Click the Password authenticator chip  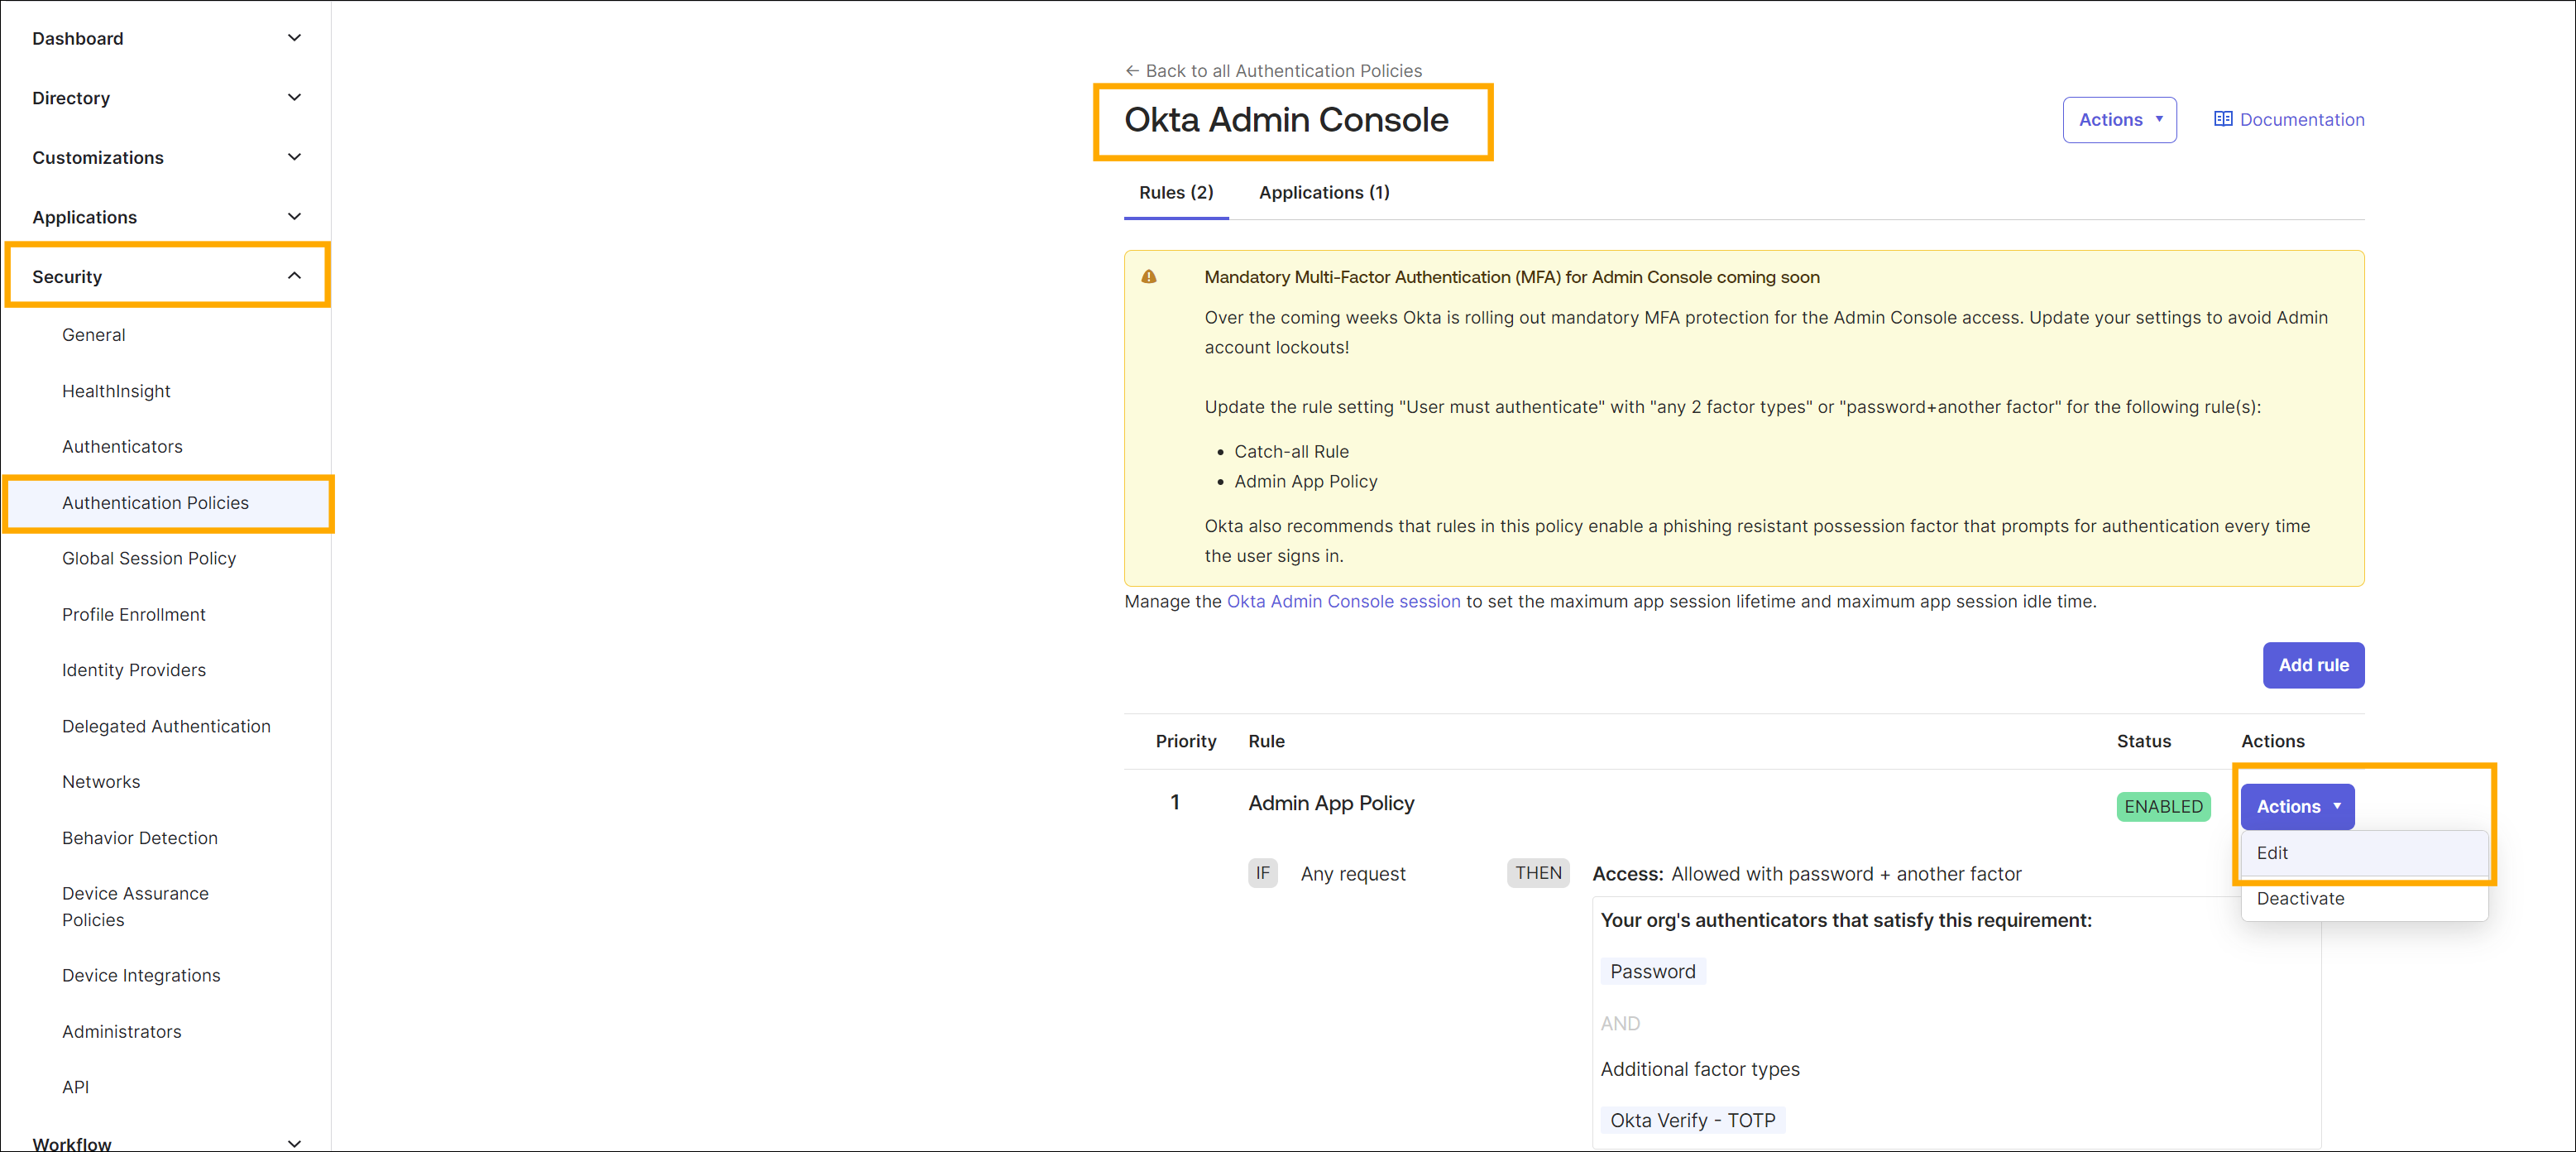(1652, 970)
